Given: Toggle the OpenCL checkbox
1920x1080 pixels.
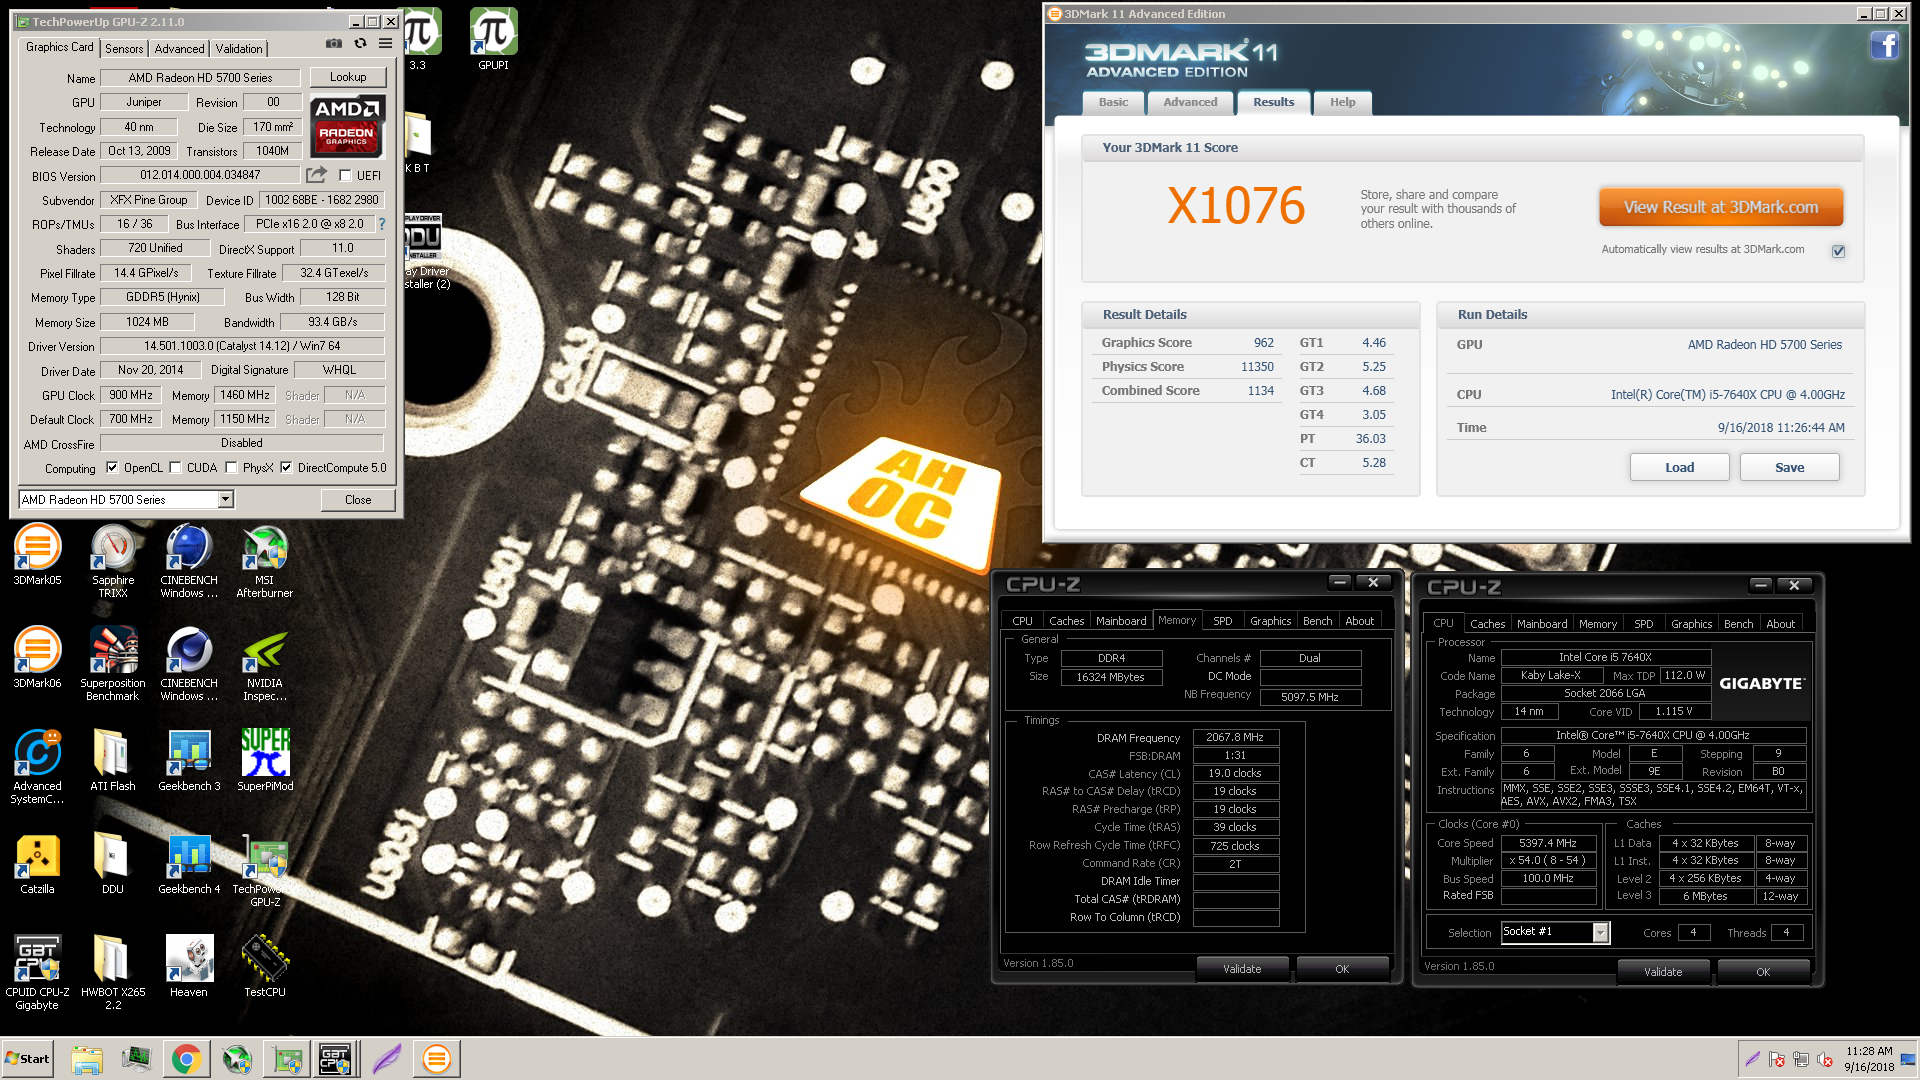Looking at the screenshot, I should pos(112,468).
